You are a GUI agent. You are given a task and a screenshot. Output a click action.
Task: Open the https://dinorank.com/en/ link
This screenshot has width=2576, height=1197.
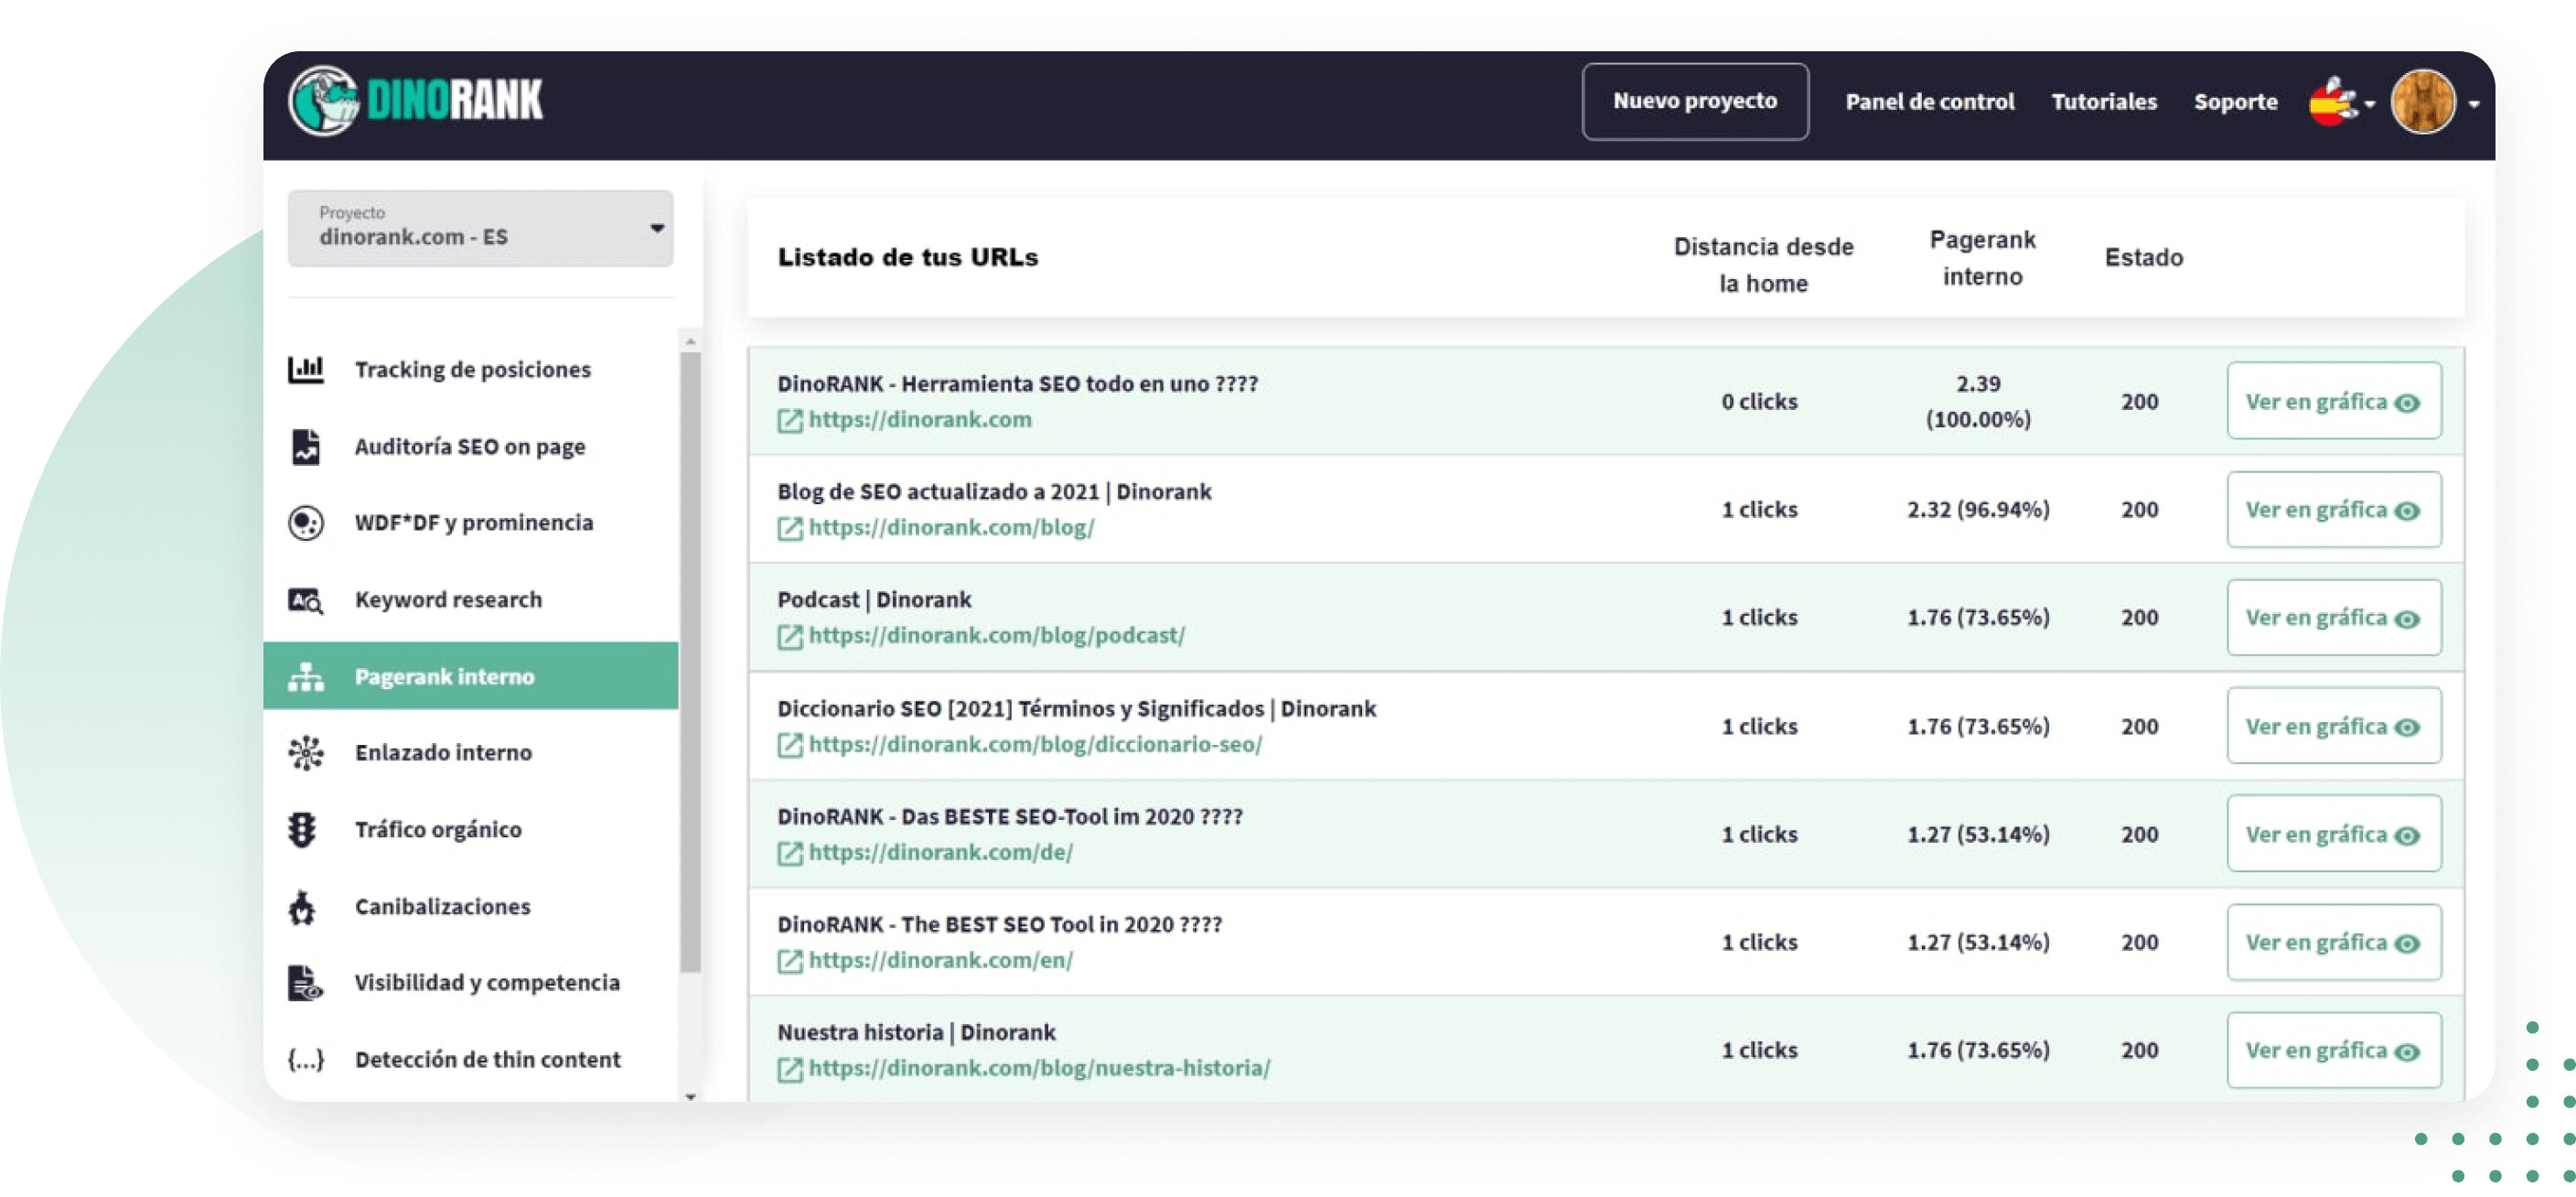(941, 960)
